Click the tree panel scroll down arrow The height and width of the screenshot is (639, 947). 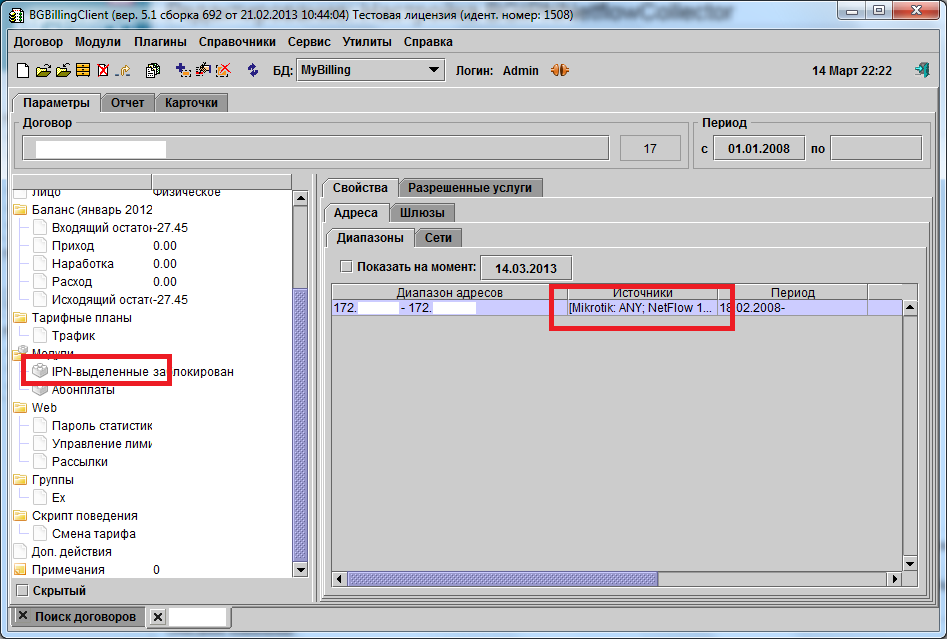point(300,570)
